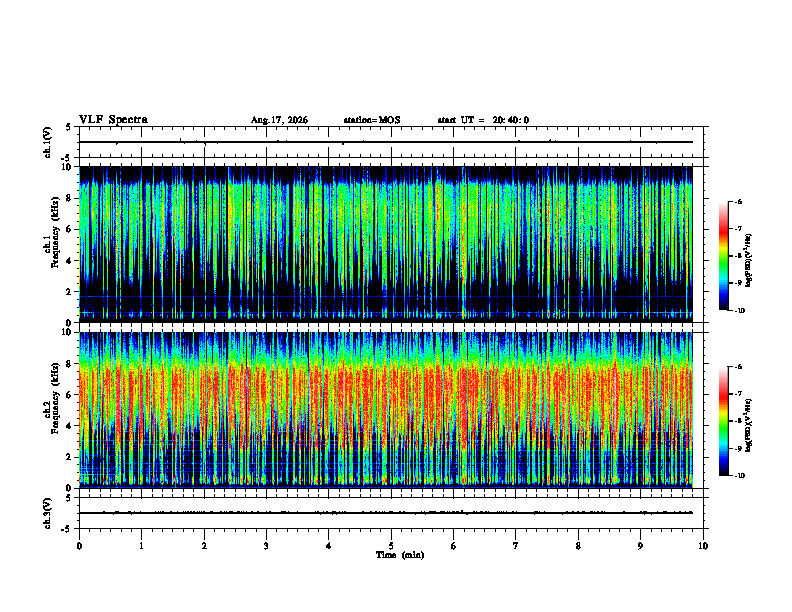Select the station=MOS label
Image resolution: width=792 pixels, height=612 pixels.
[x=372, y=120]
